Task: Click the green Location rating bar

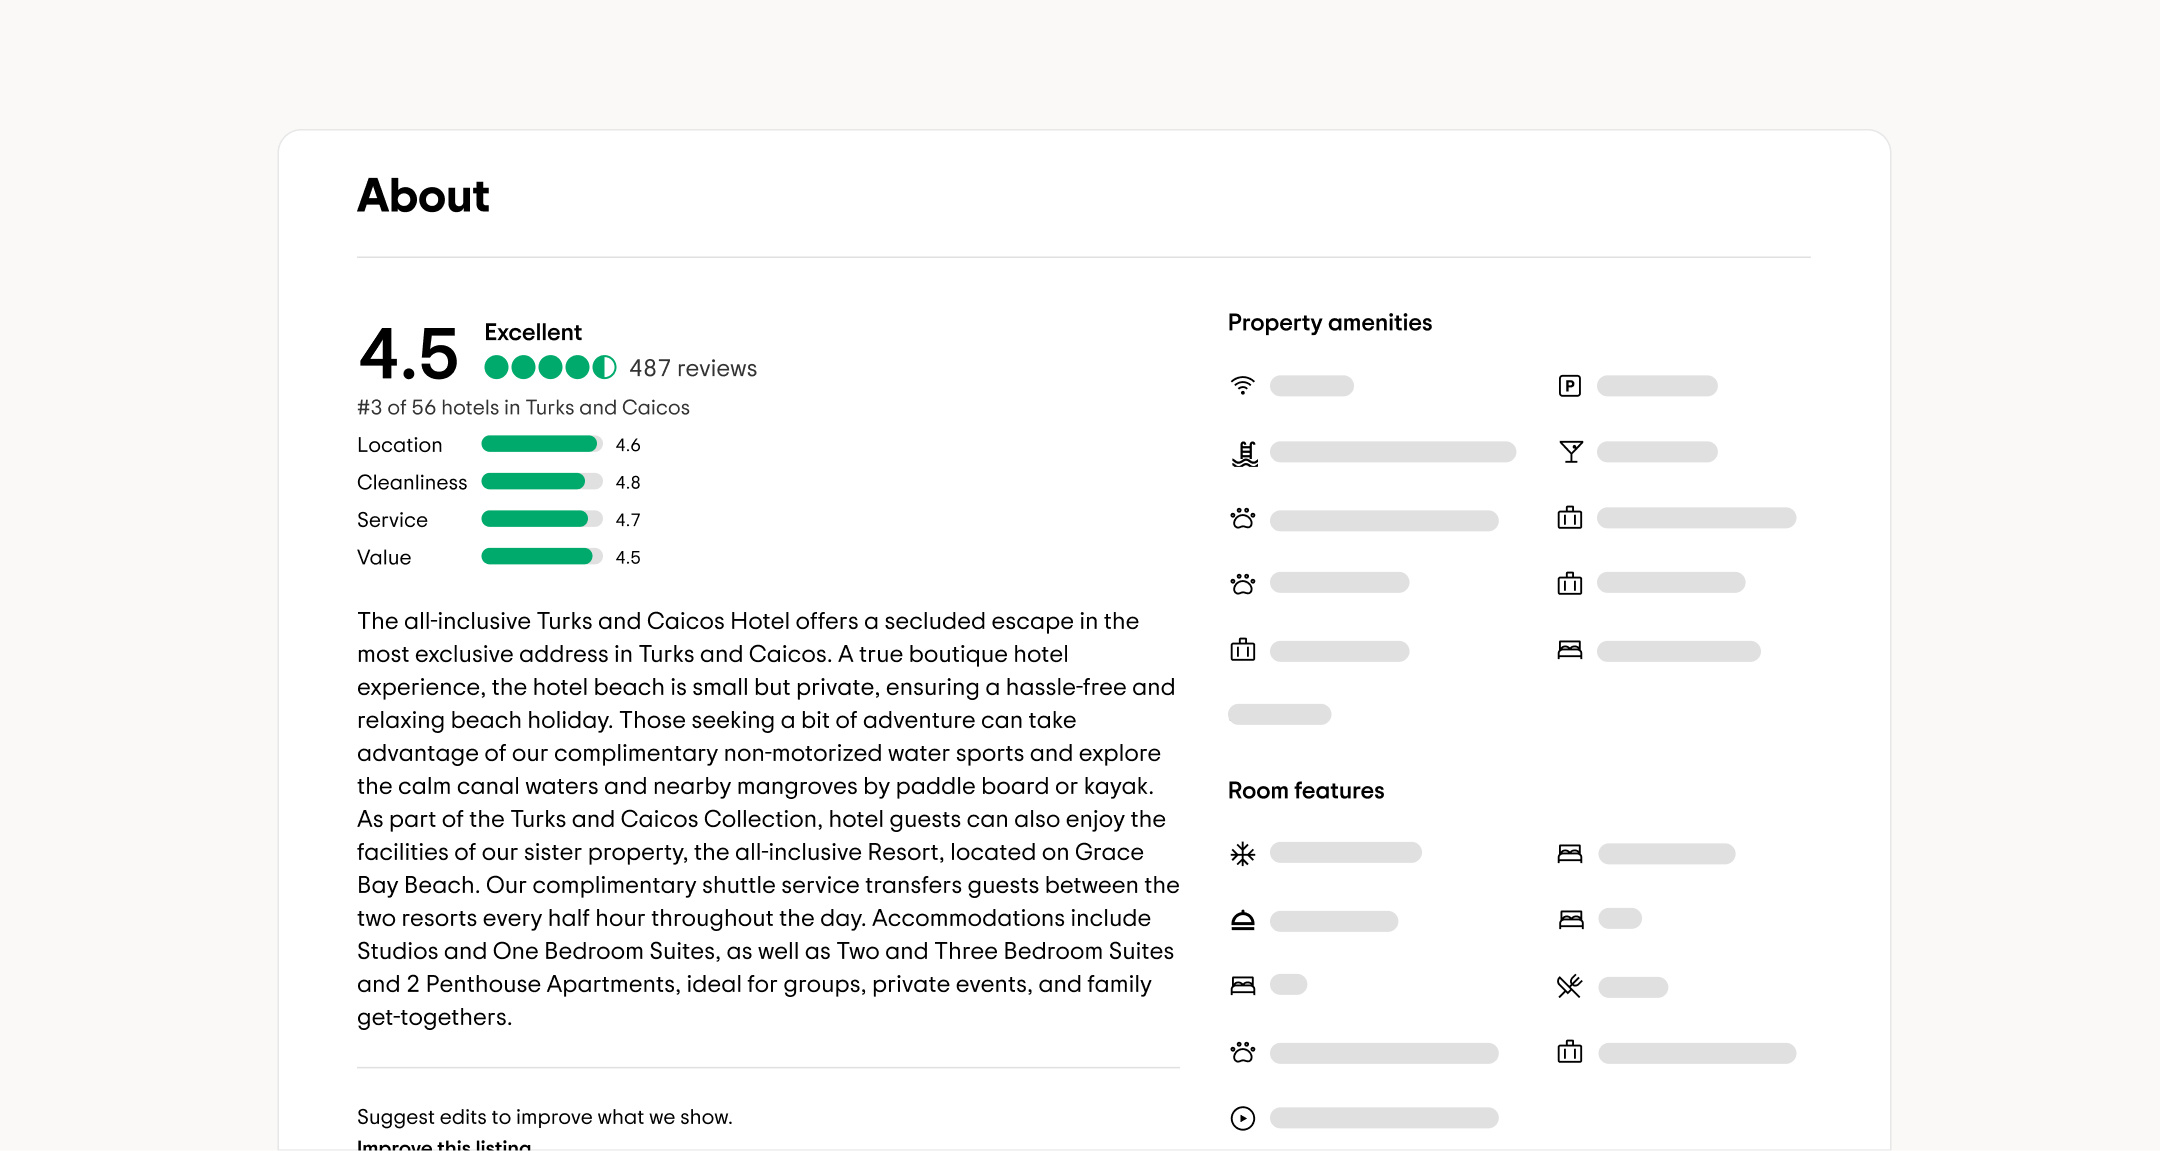Action: (x=539, y=444)
